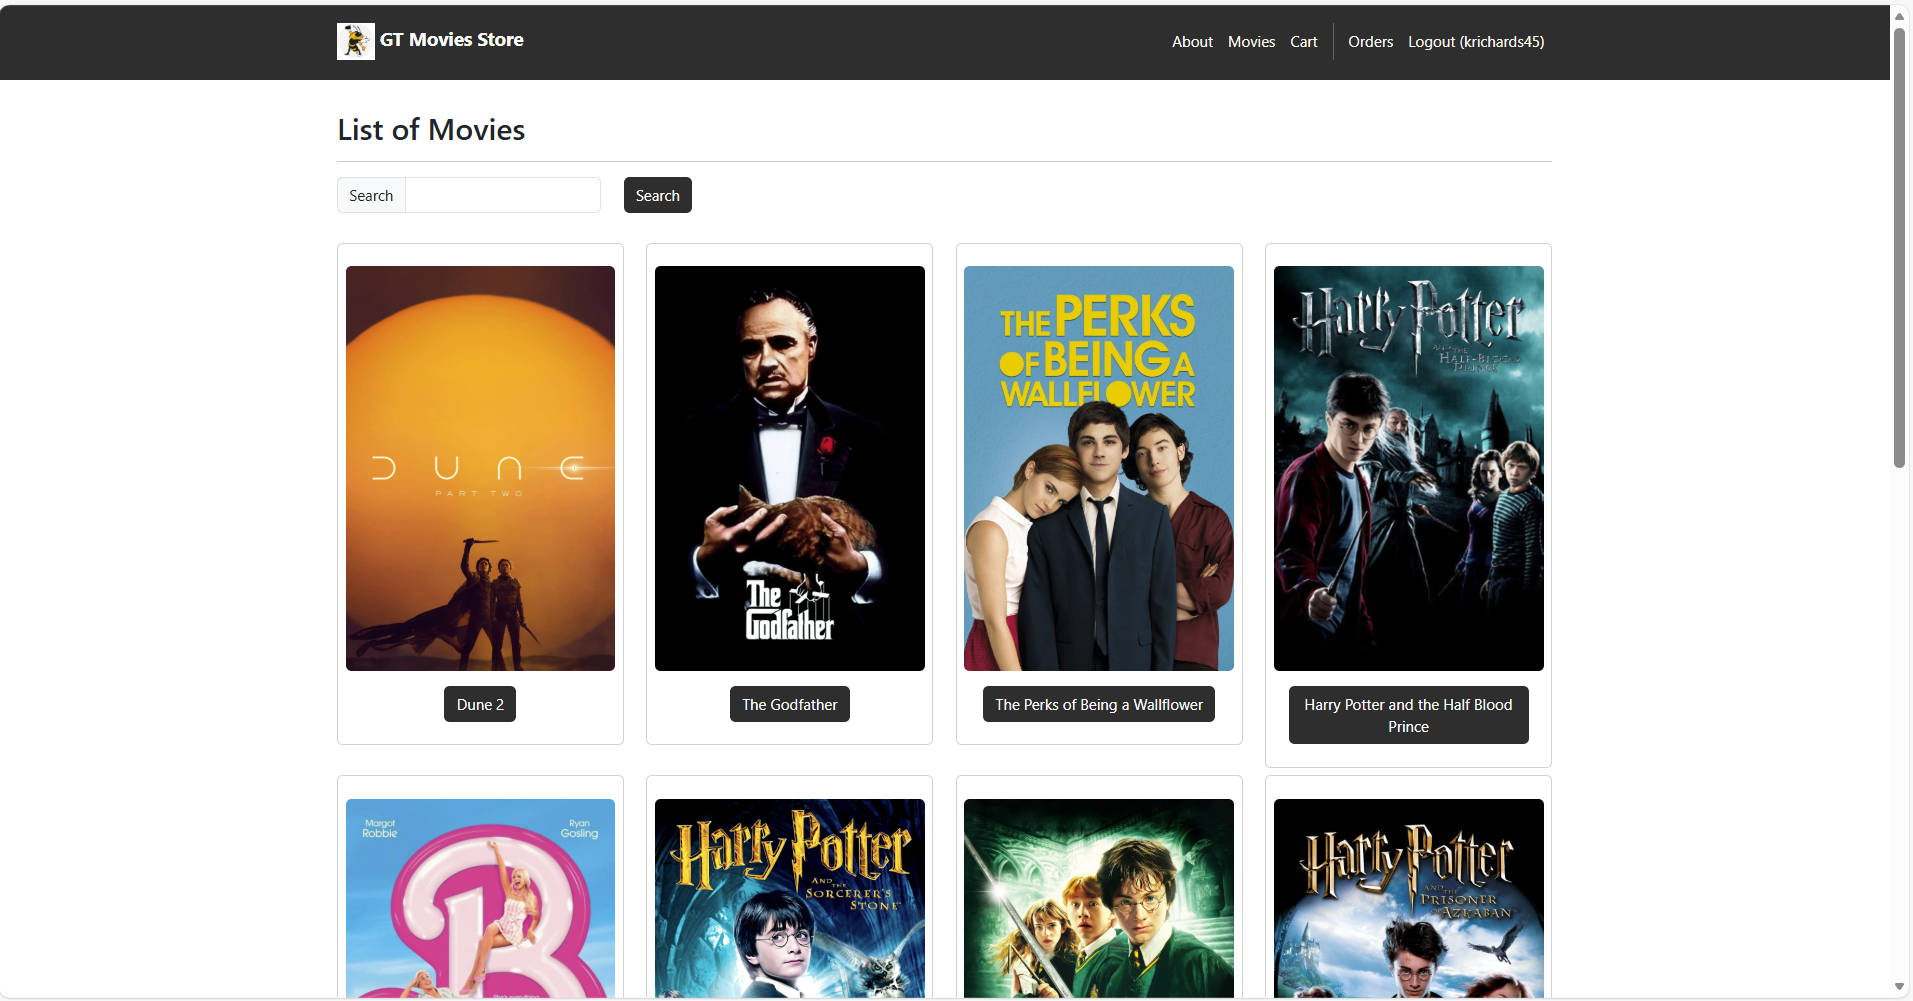Click the Sorcerer's Stone poster image
This screenshot has height=1001, width=1913.
(x=790, y=898)
